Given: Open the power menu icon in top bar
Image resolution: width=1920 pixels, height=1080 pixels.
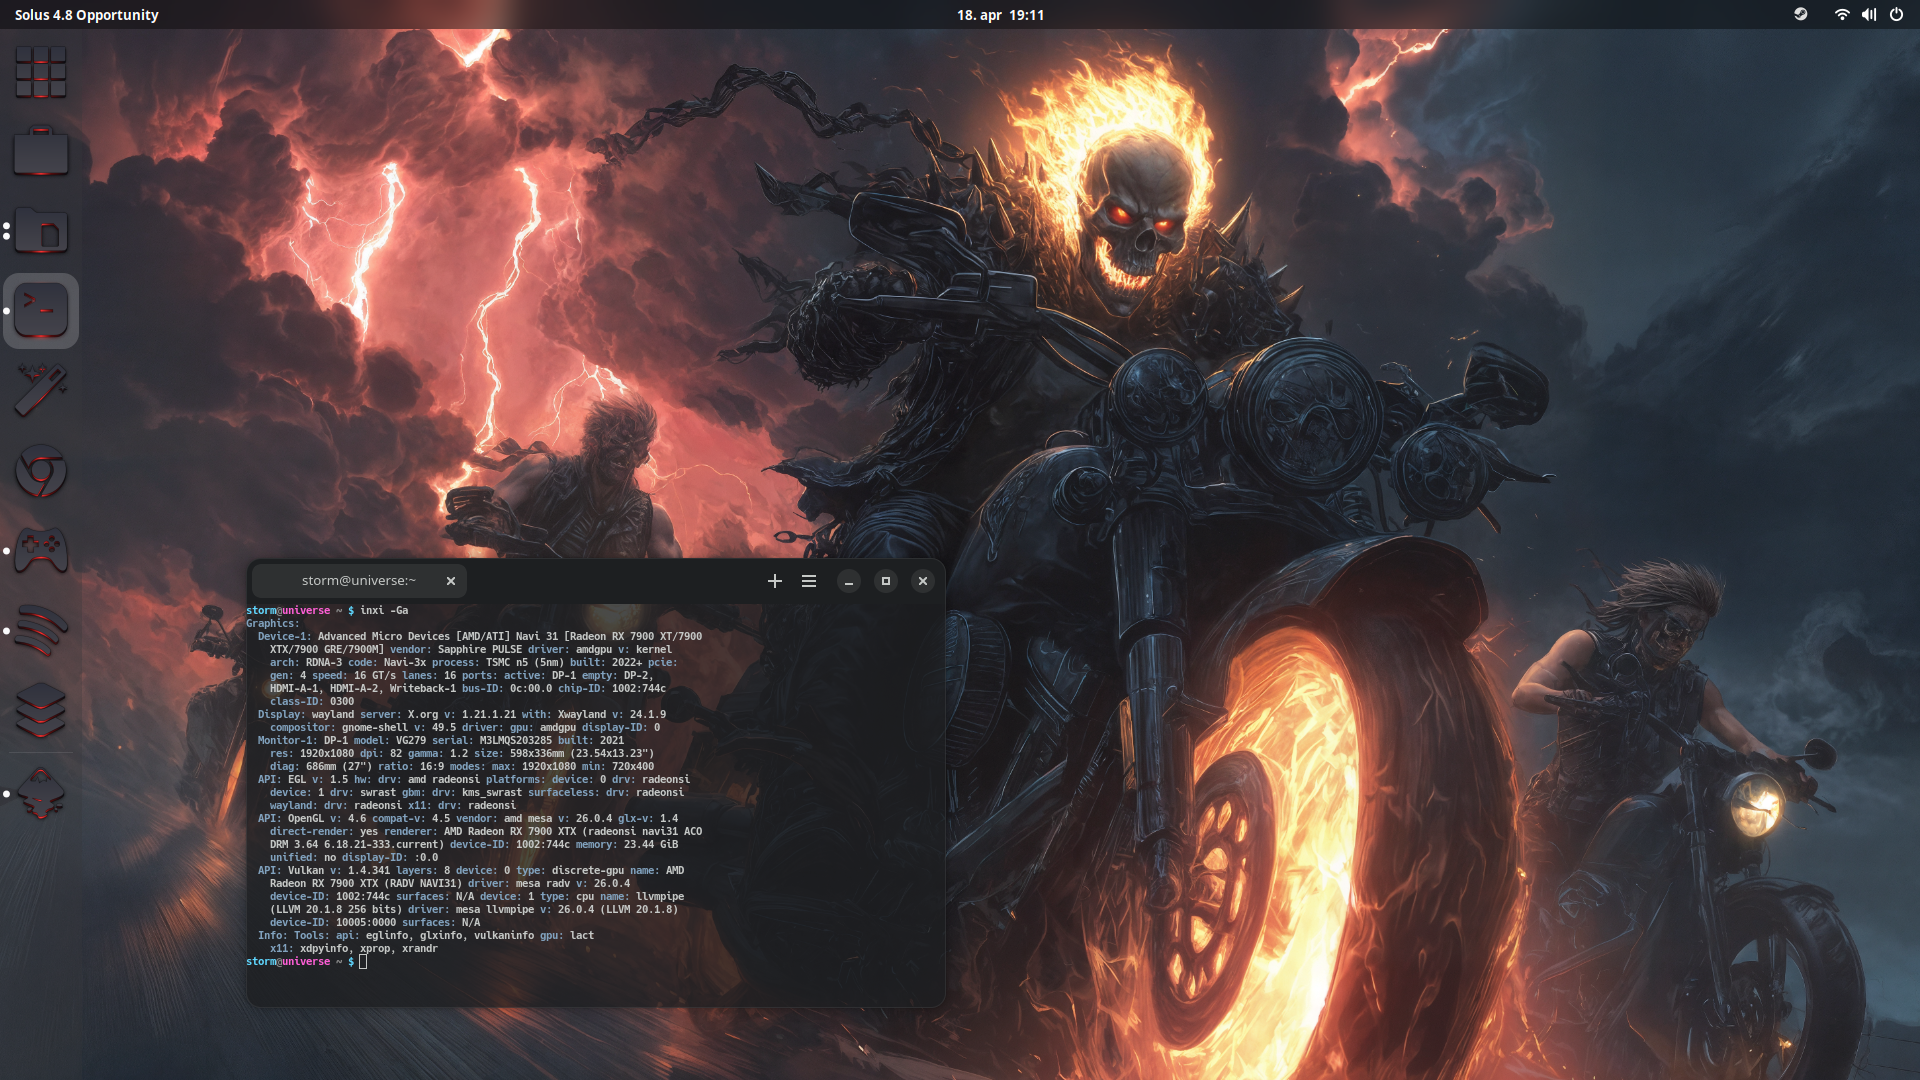Looking at the screenshot, I should [1896, 15].
